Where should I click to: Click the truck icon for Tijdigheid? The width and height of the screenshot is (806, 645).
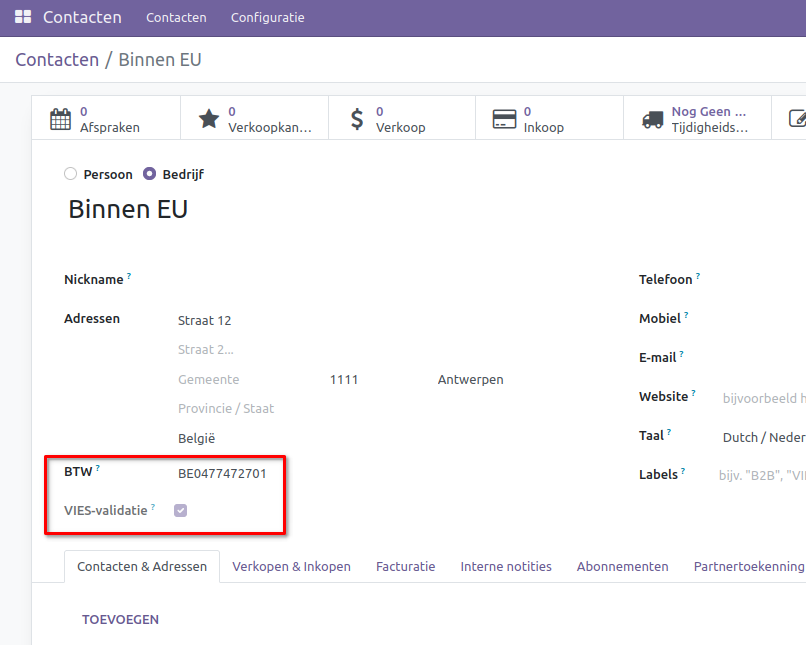click(653, 119)
